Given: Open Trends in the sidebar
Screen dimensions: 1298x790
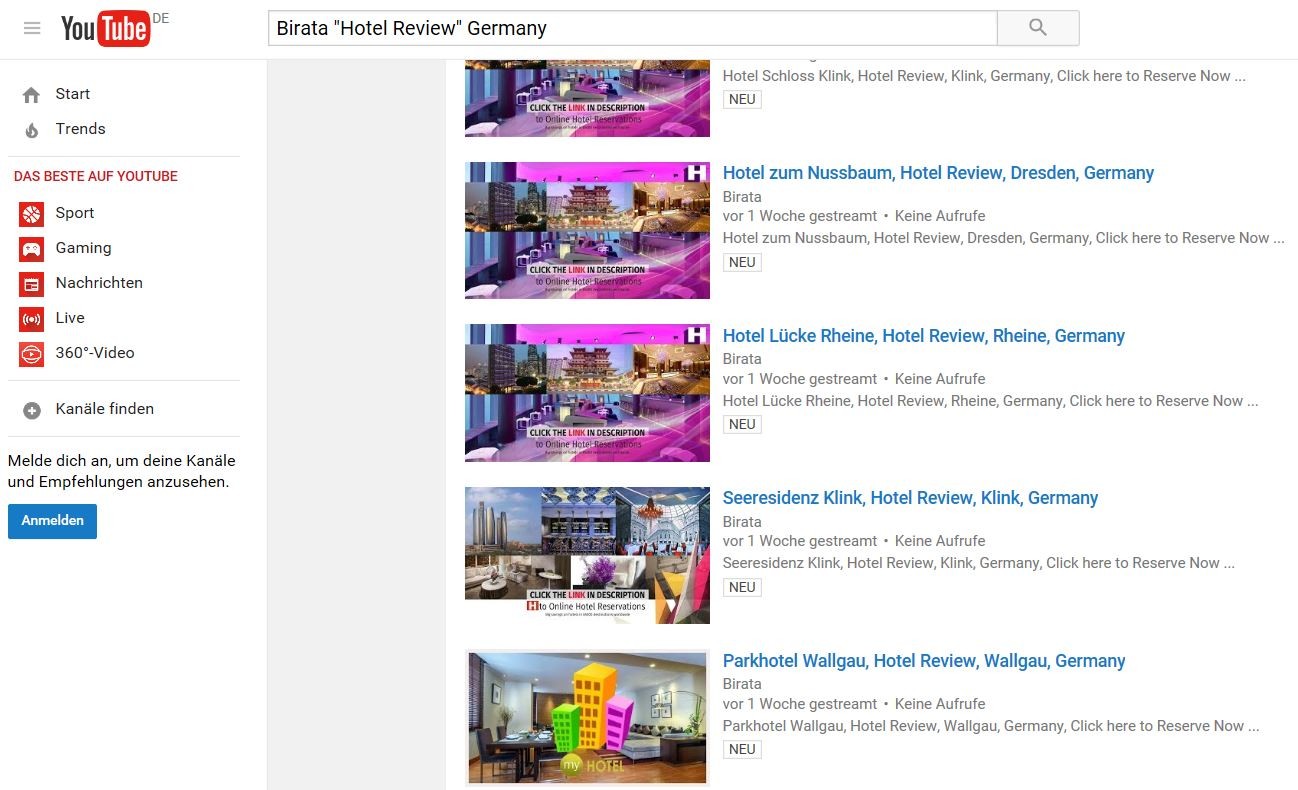Looking at the screenshot, I should pos(81,129).
